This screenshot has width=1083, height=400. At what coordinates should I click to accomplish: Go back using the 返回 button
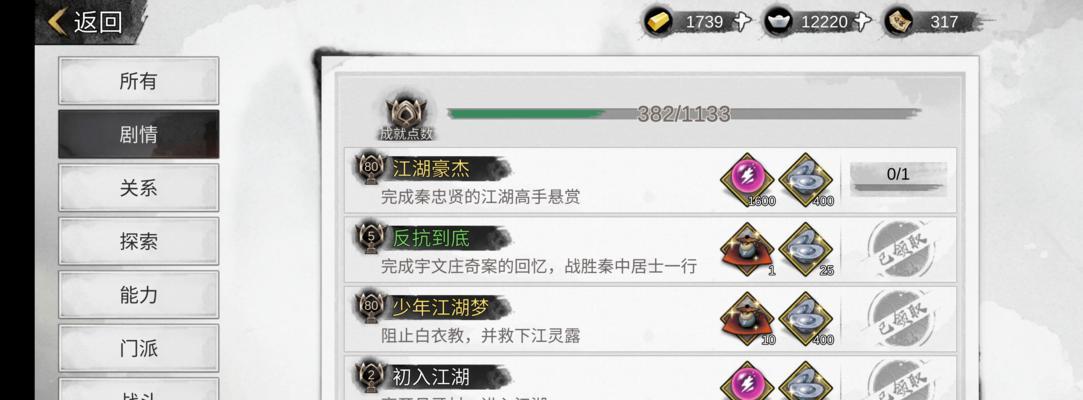86,21
